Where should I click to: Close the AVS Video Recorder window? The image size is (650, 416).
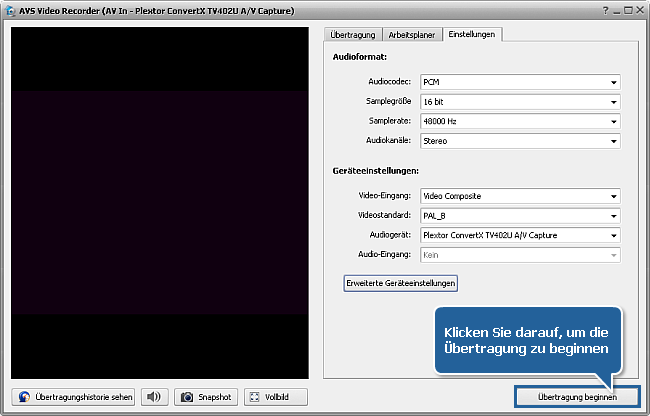pos(640,10)
